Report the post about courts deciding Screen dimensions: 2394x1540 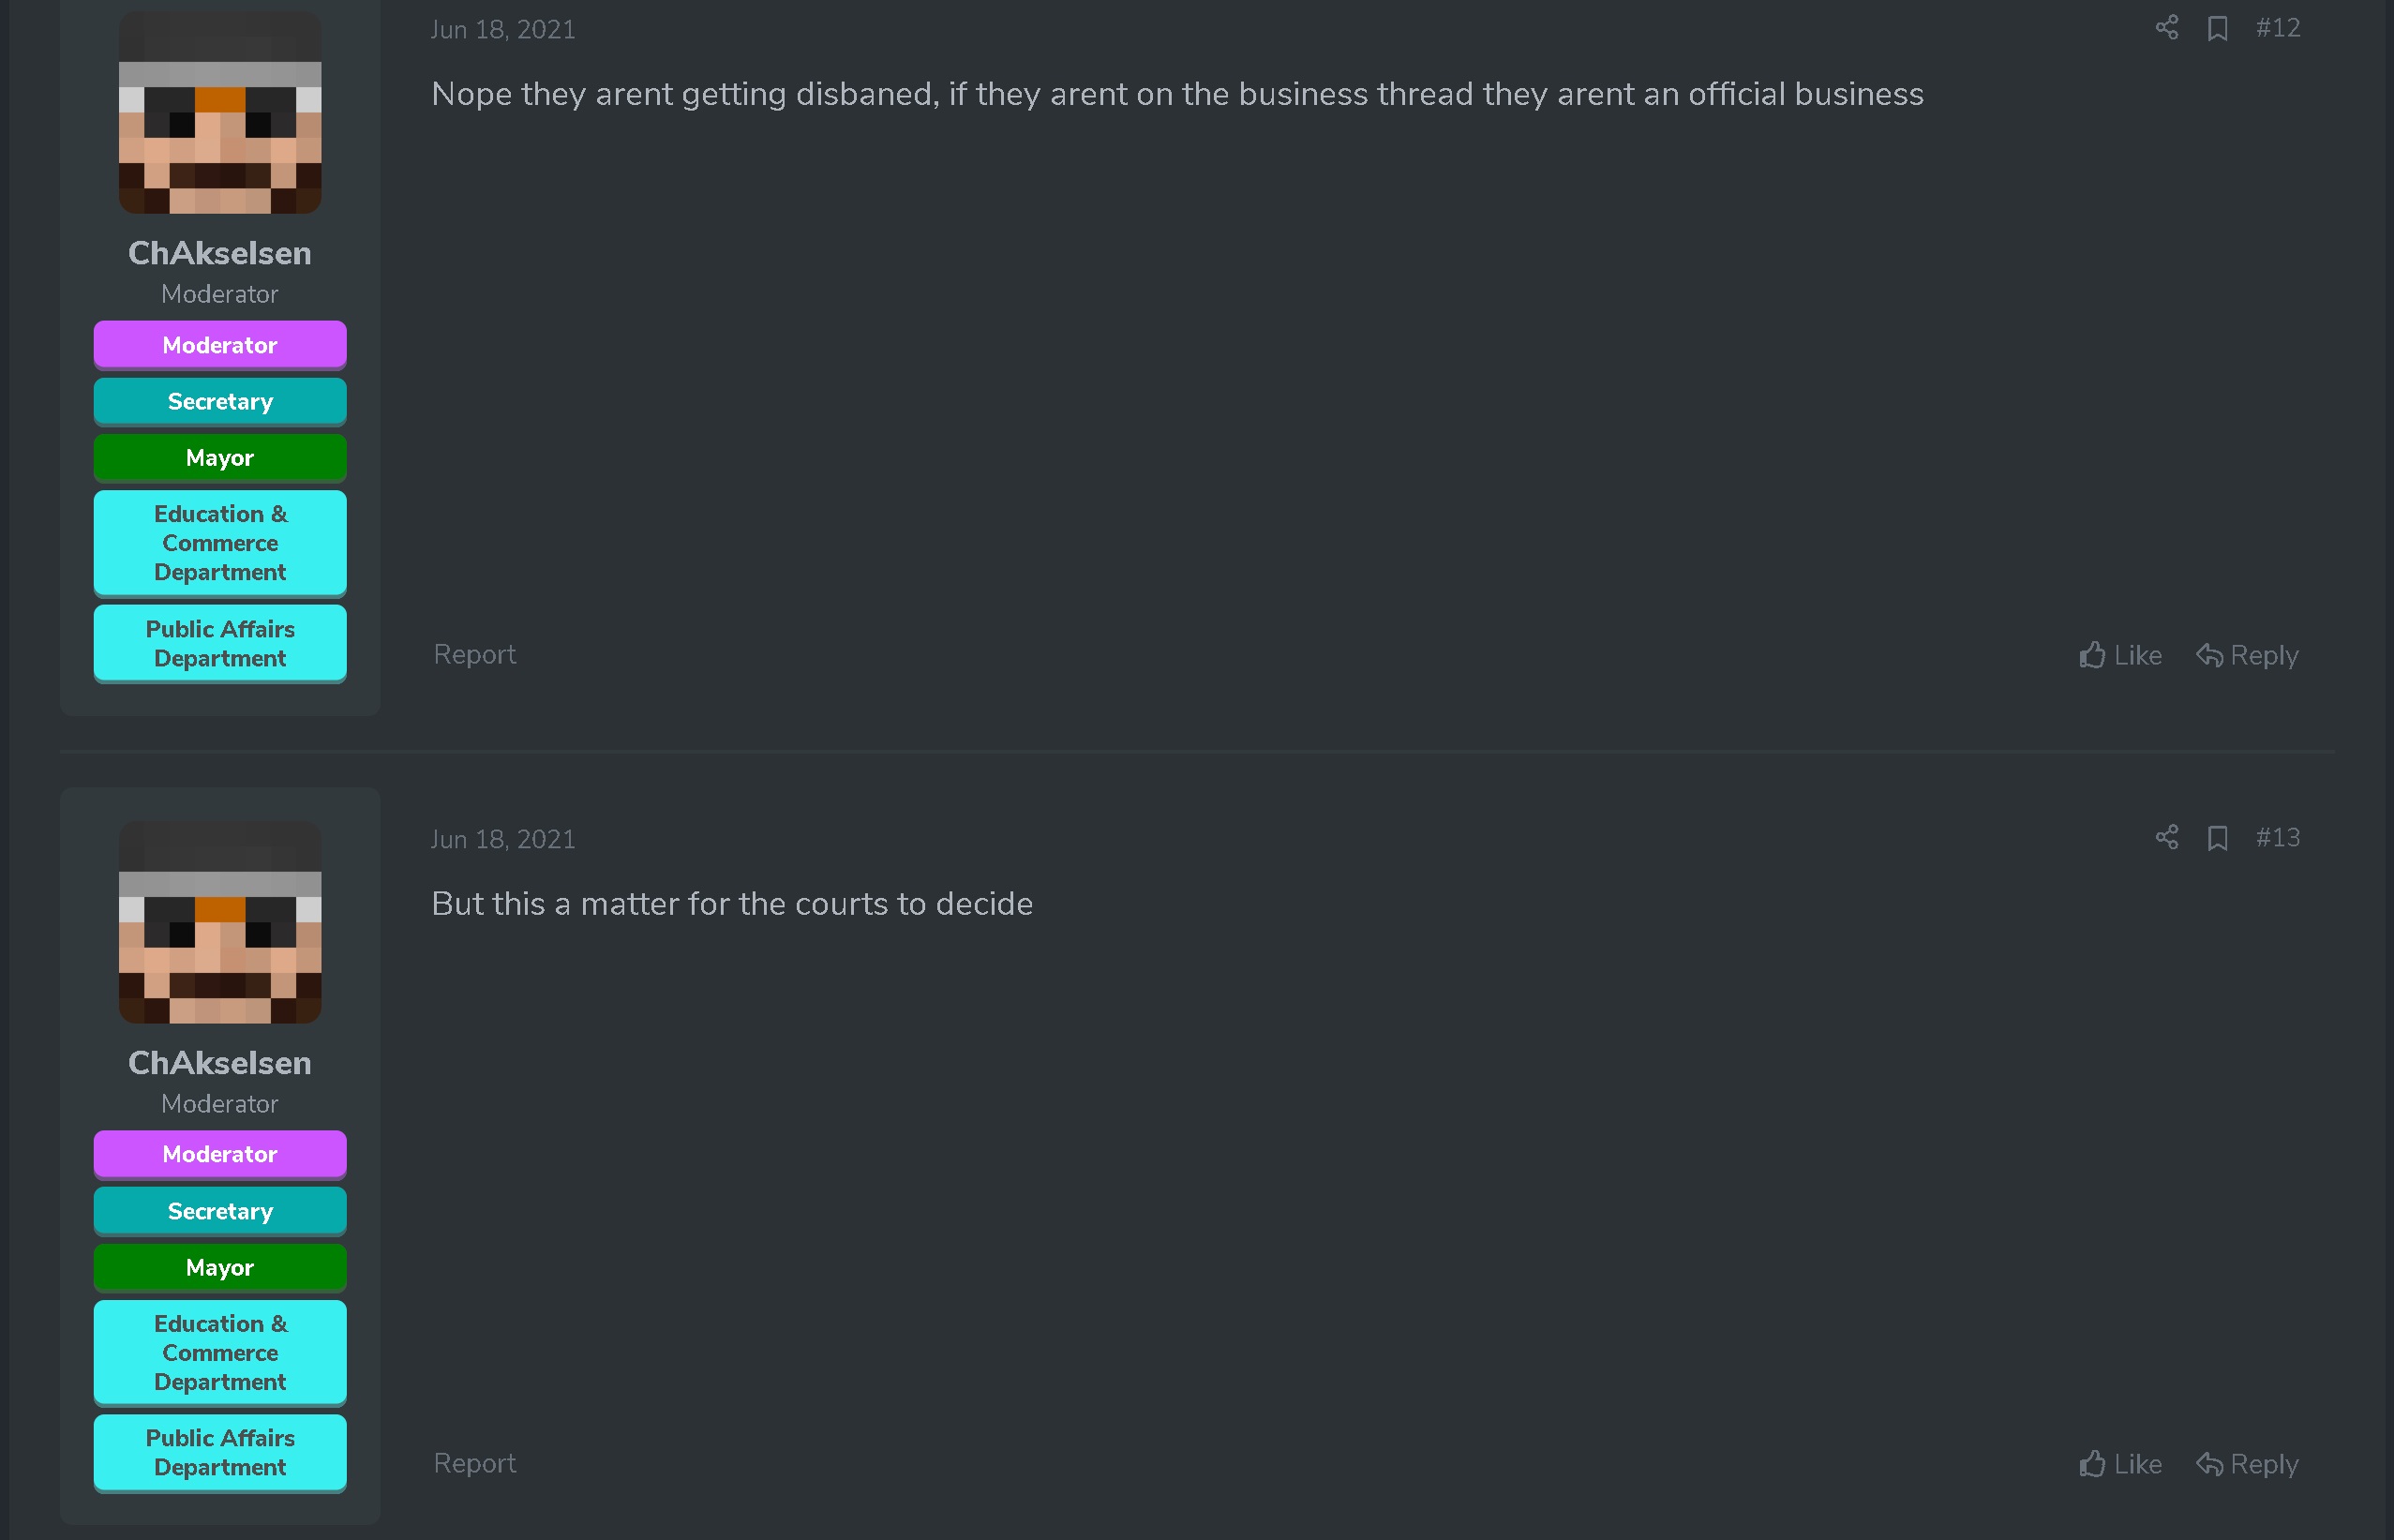pos(474,1463)
